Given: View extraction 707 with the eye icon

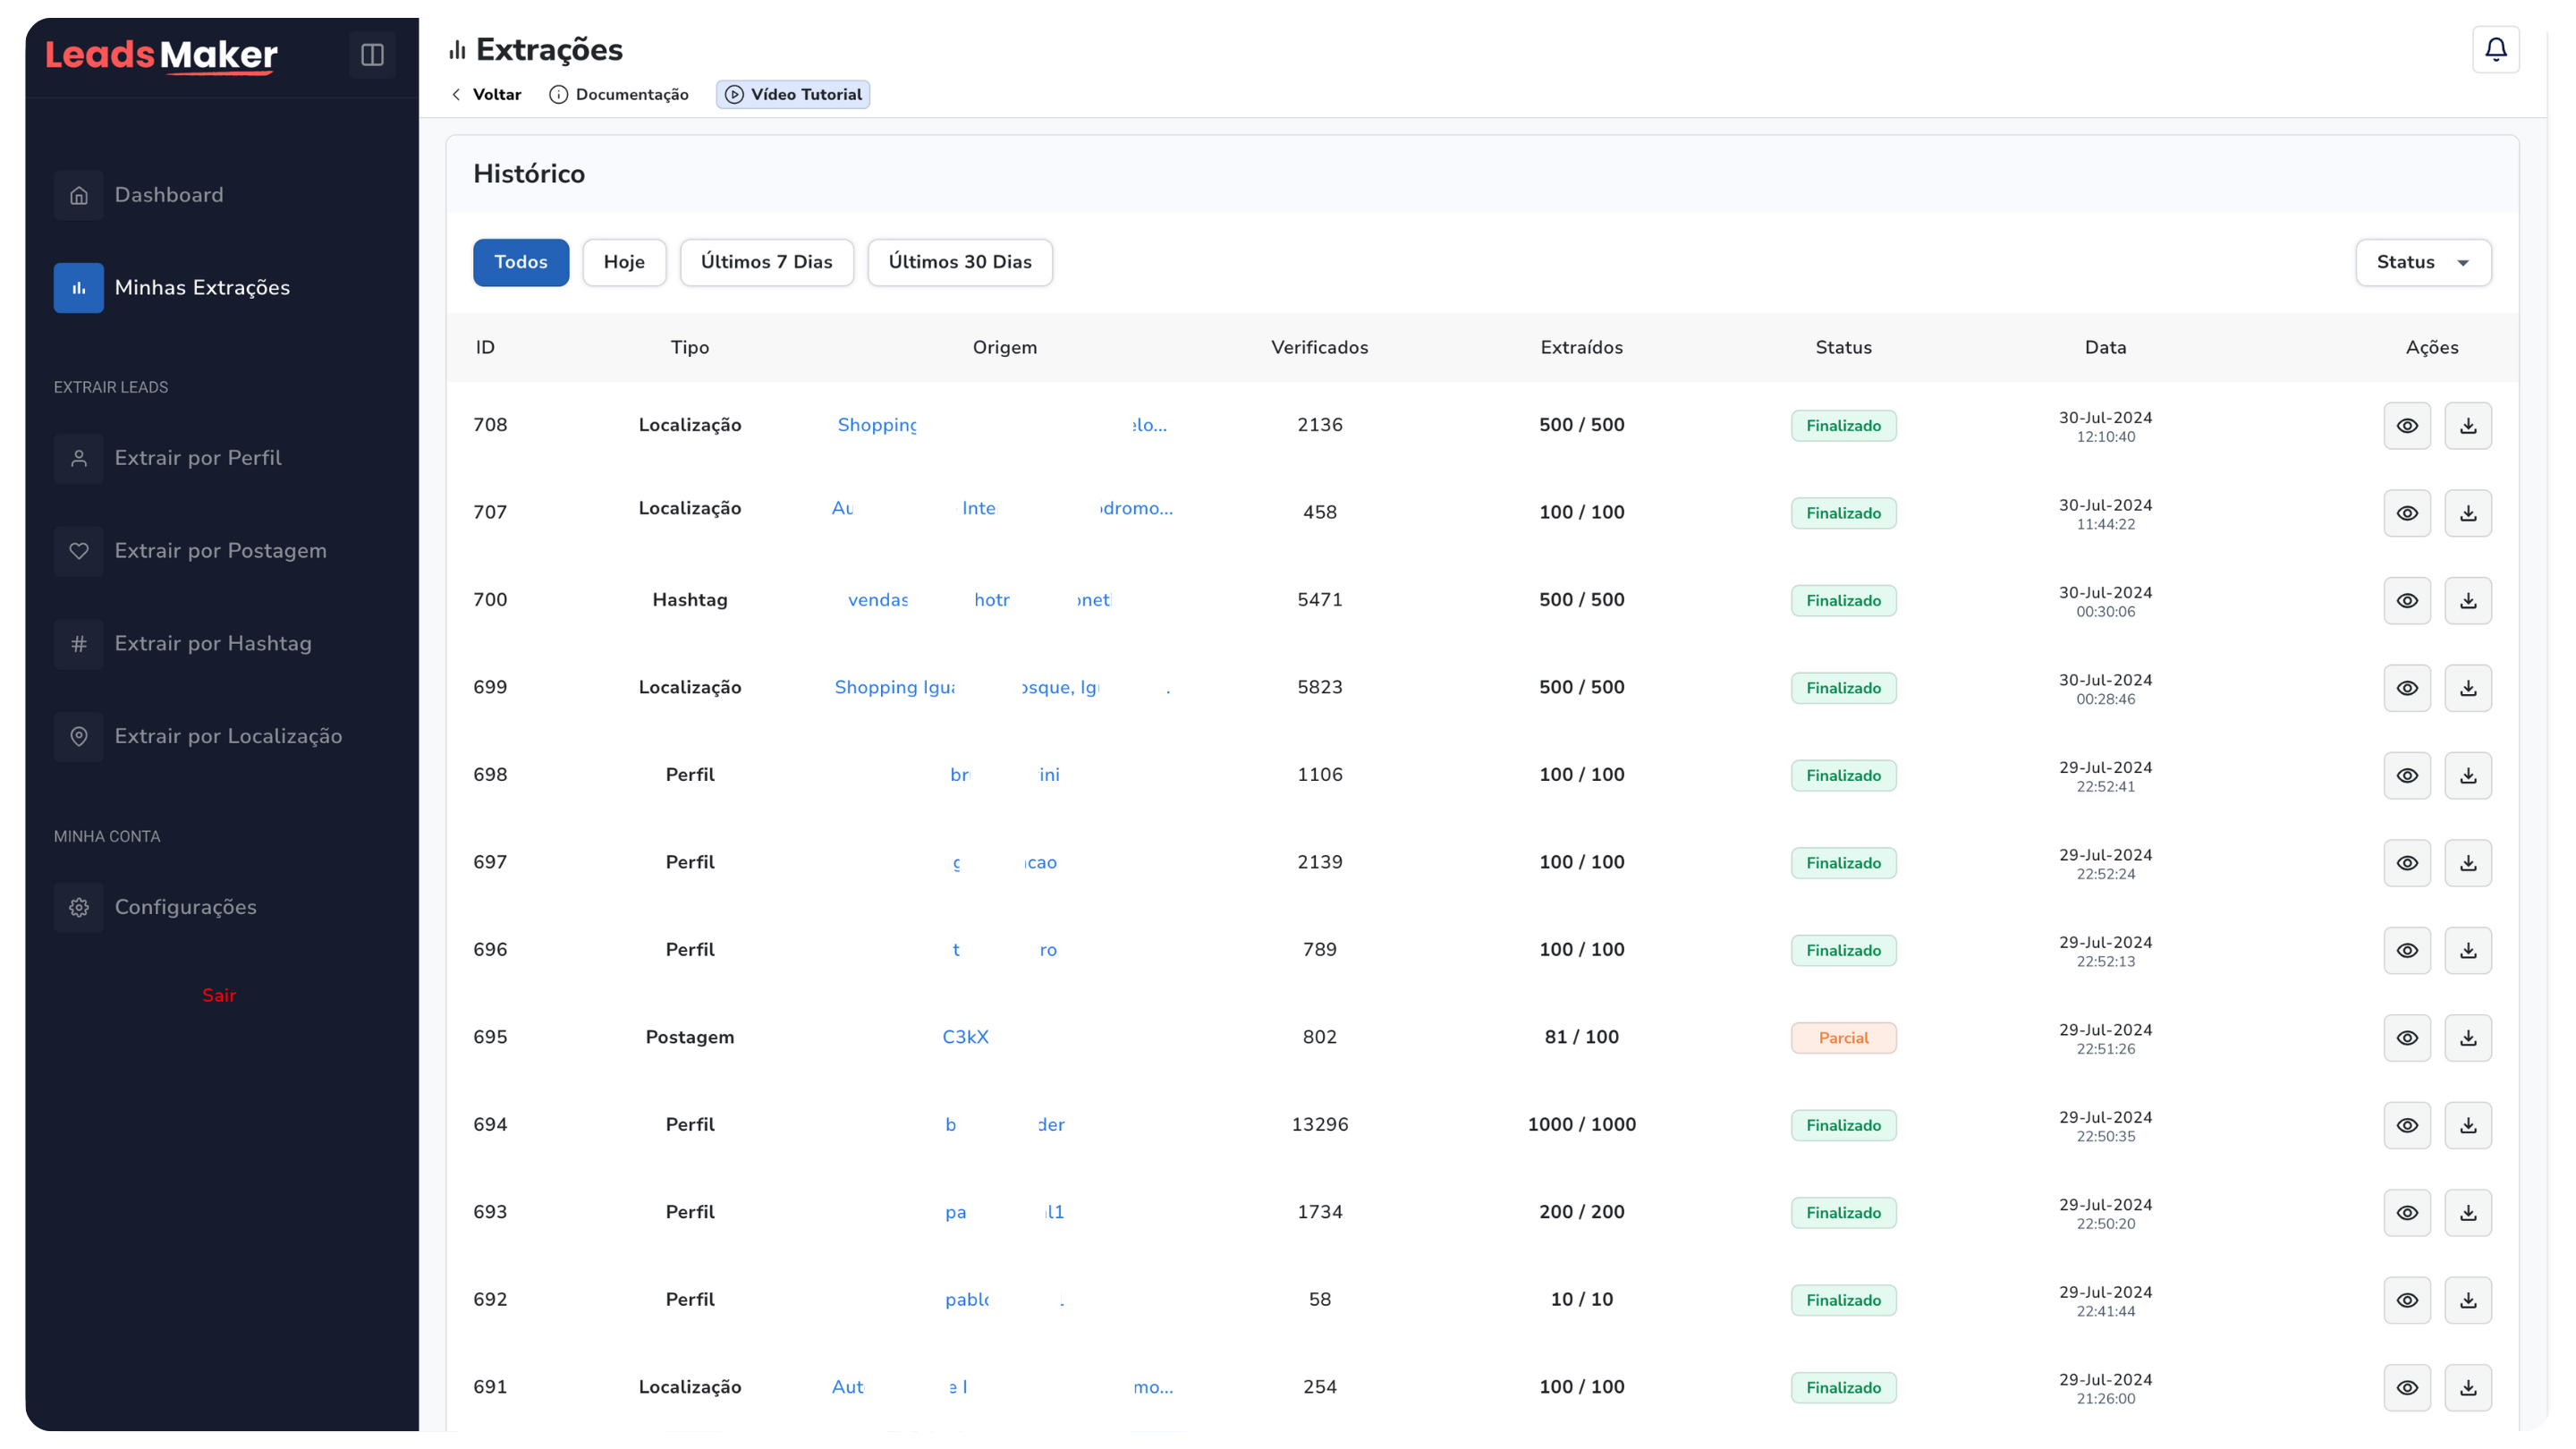Looking at the screenshot, I should click(x=2406, y=513).
